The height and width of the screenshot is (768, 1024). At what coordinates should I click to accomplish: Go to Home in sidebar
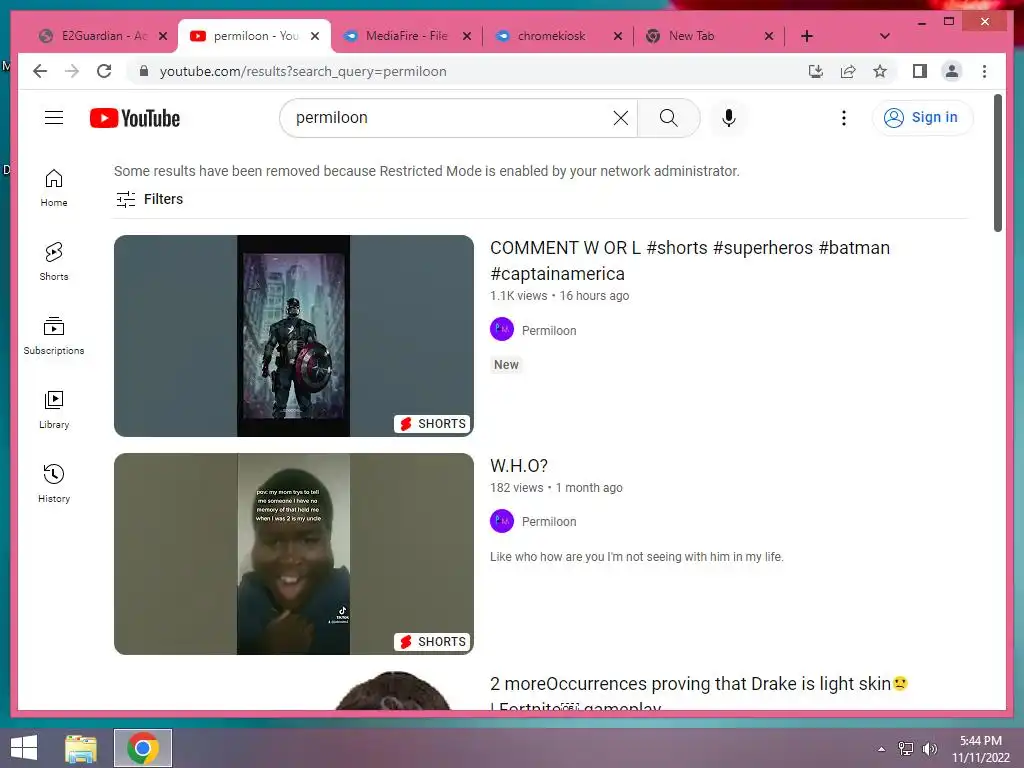point(54,188)
